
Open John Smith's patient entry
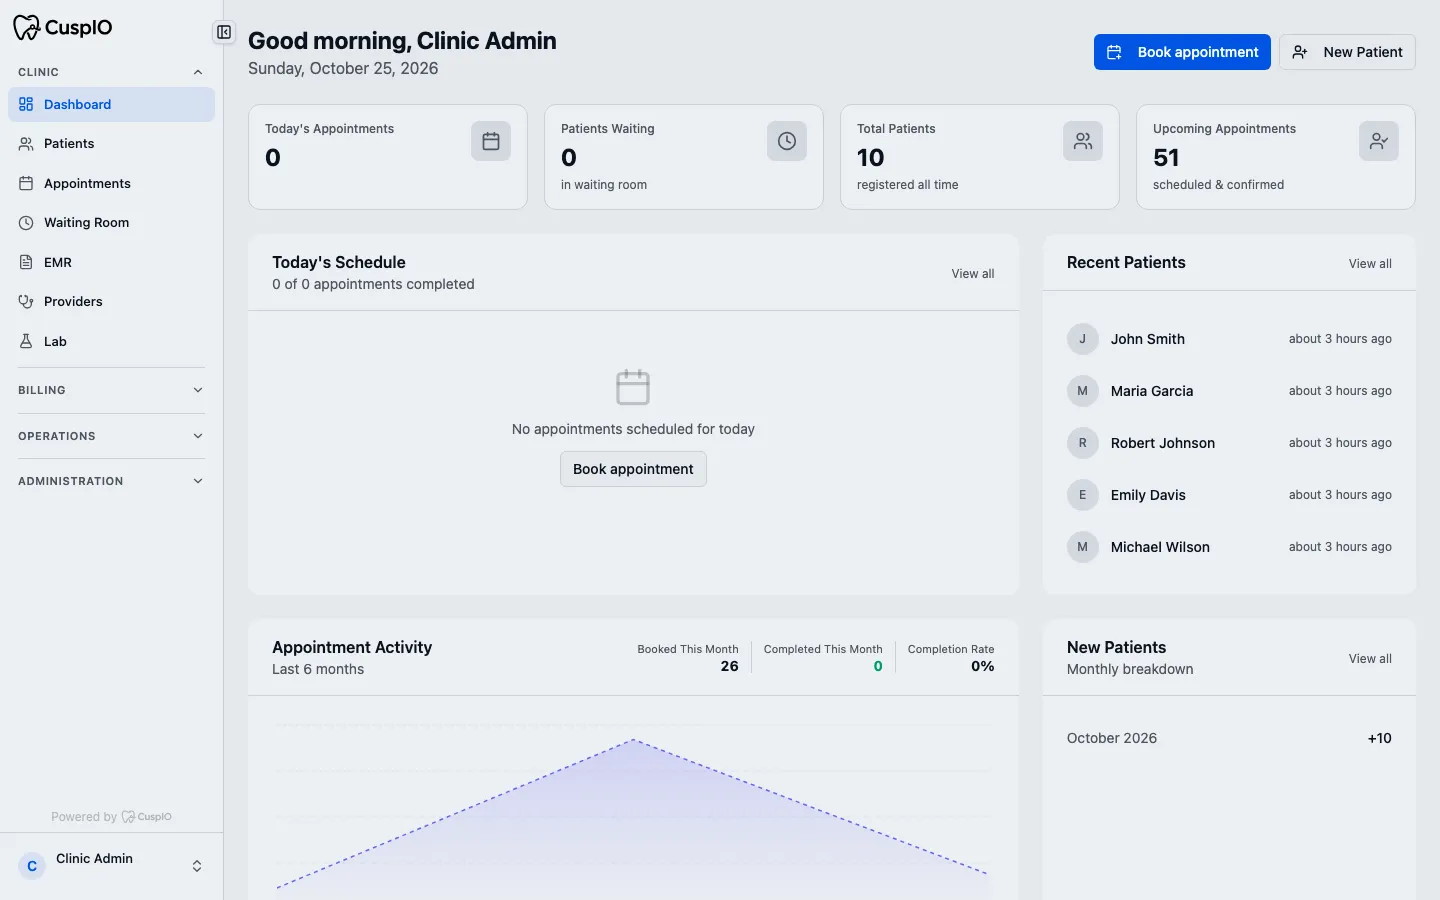coord(1229,339)
